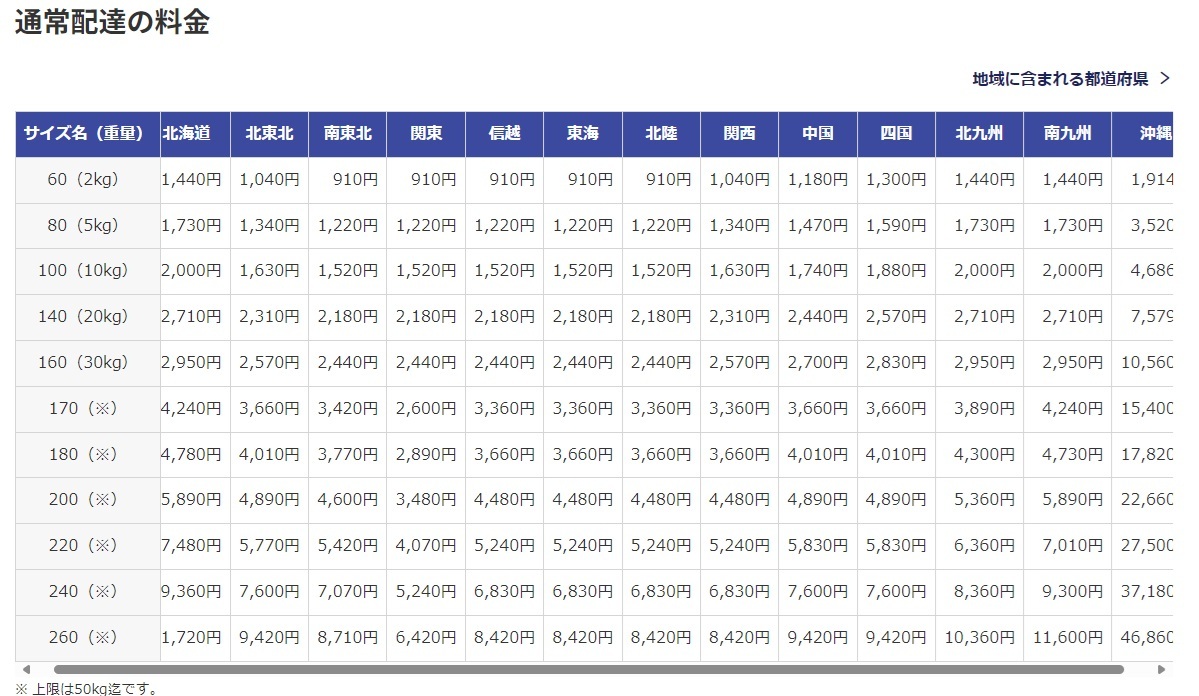
Task: Click the 信越 column header
Action: pyautogui.click(x=504, y=134)
